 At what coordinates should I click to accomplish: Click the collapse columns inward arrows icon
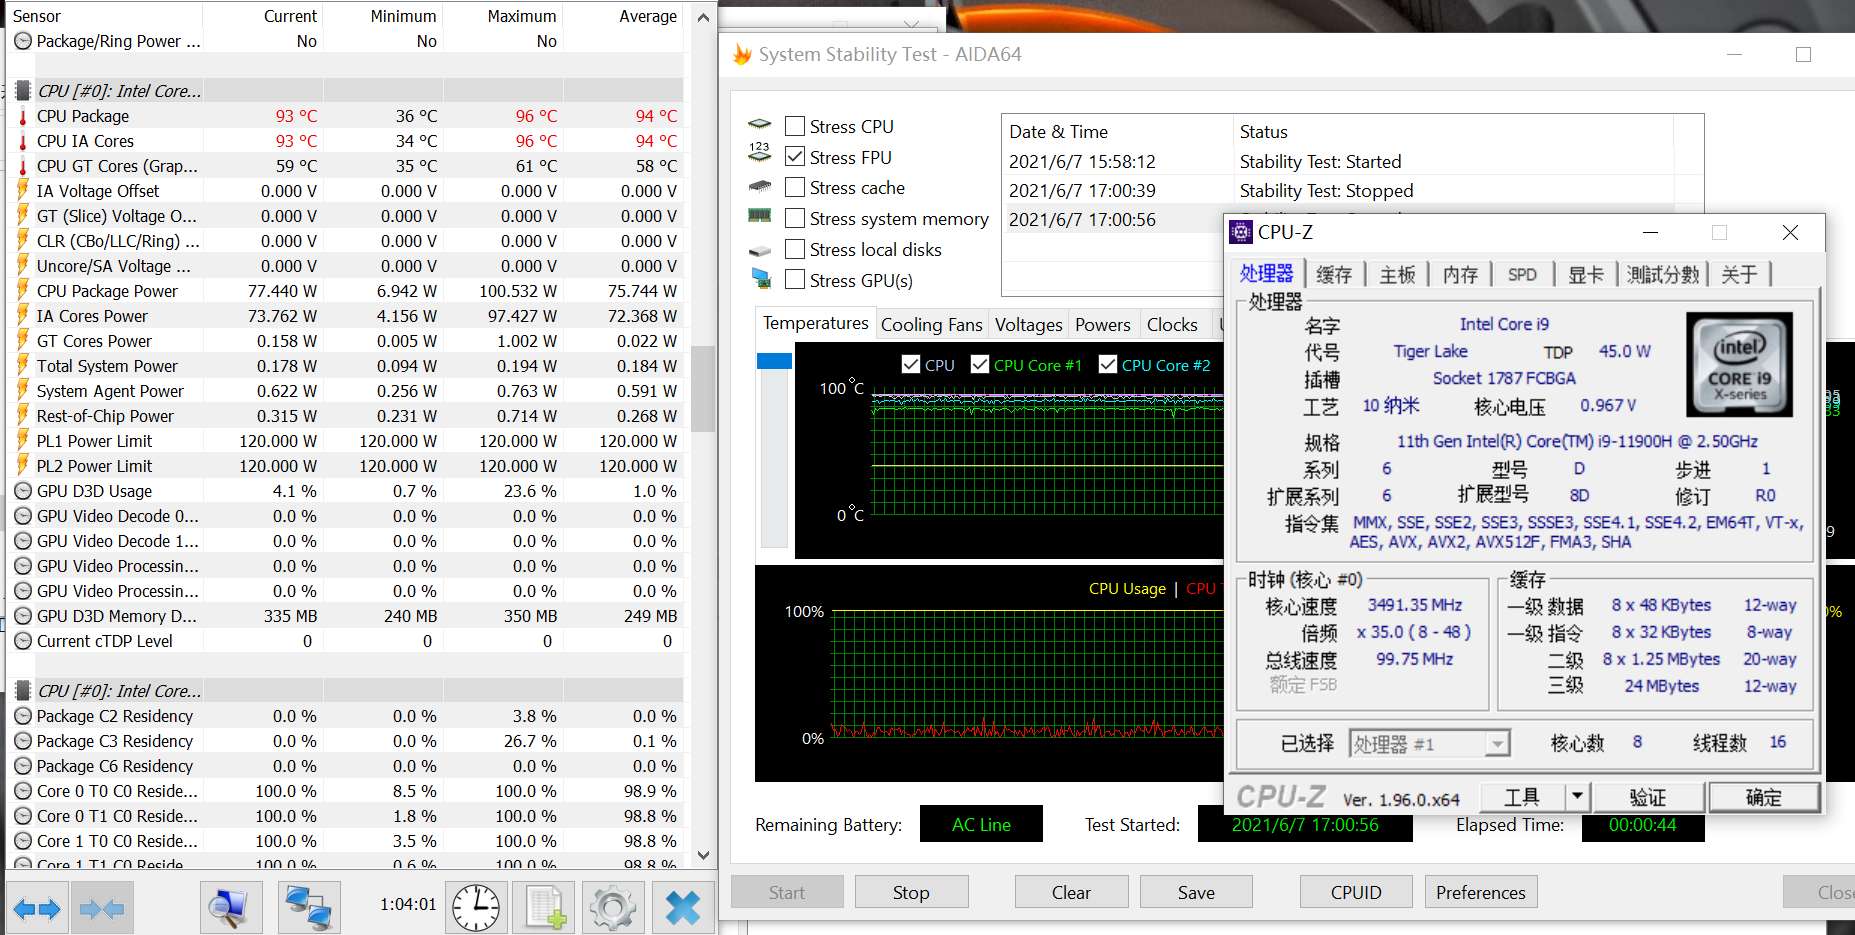click(102, 909)
